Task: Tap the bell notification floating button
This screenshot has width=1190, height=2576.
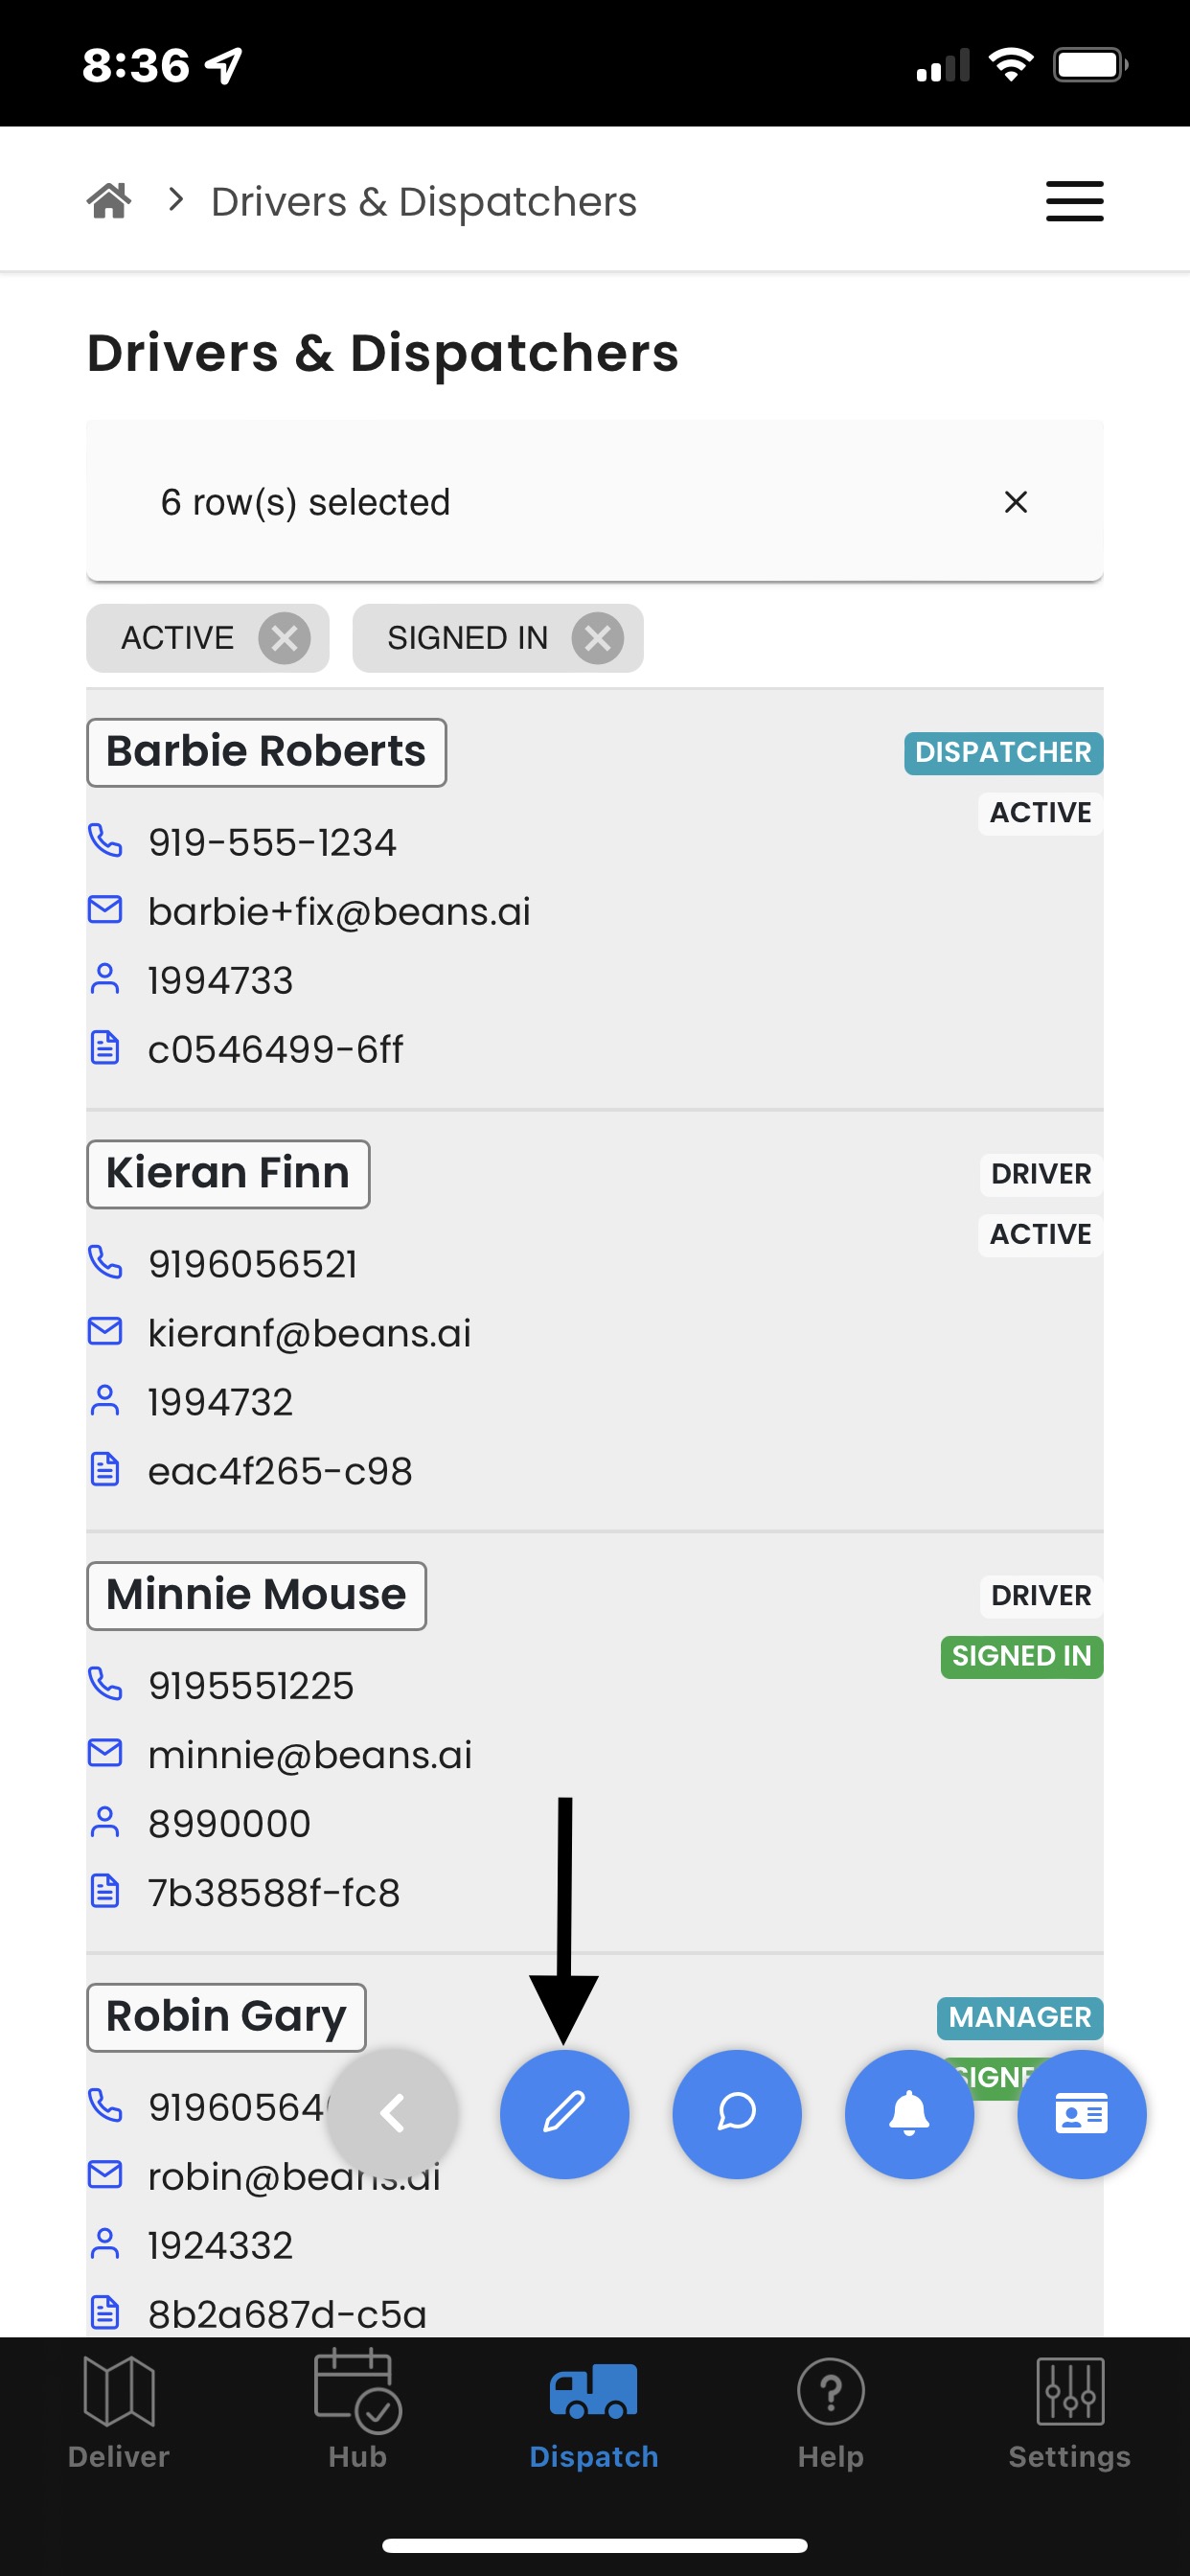Action: click(x=909, y=2113)
